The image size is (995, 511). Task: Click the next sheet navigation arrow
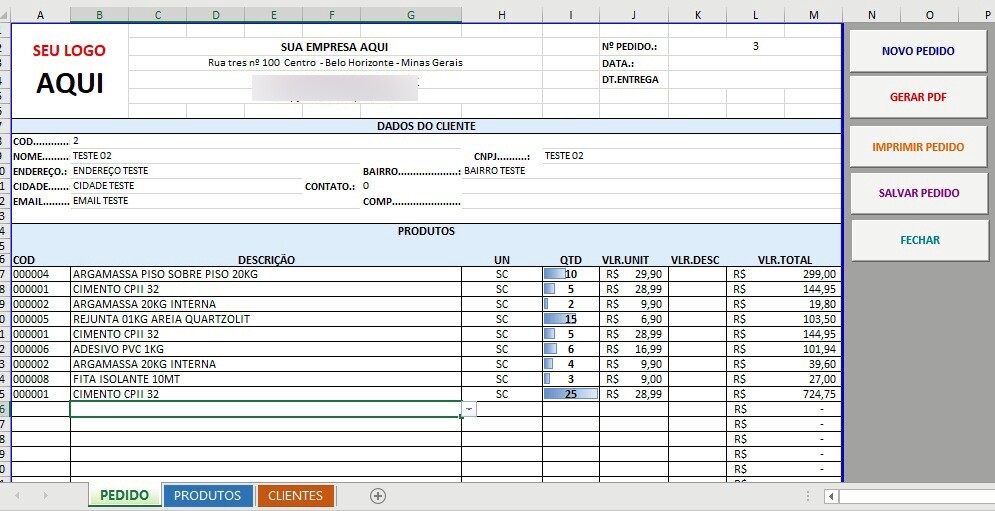(x=45, y=496)
